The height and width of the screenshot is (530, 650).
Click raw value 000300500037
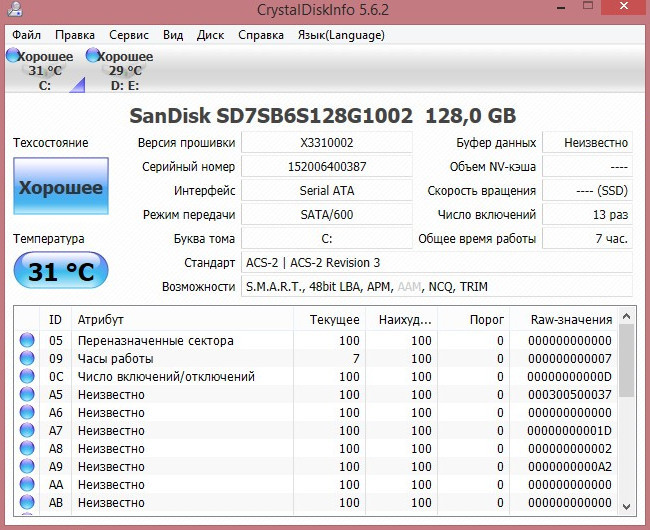[x=570, y=394]
